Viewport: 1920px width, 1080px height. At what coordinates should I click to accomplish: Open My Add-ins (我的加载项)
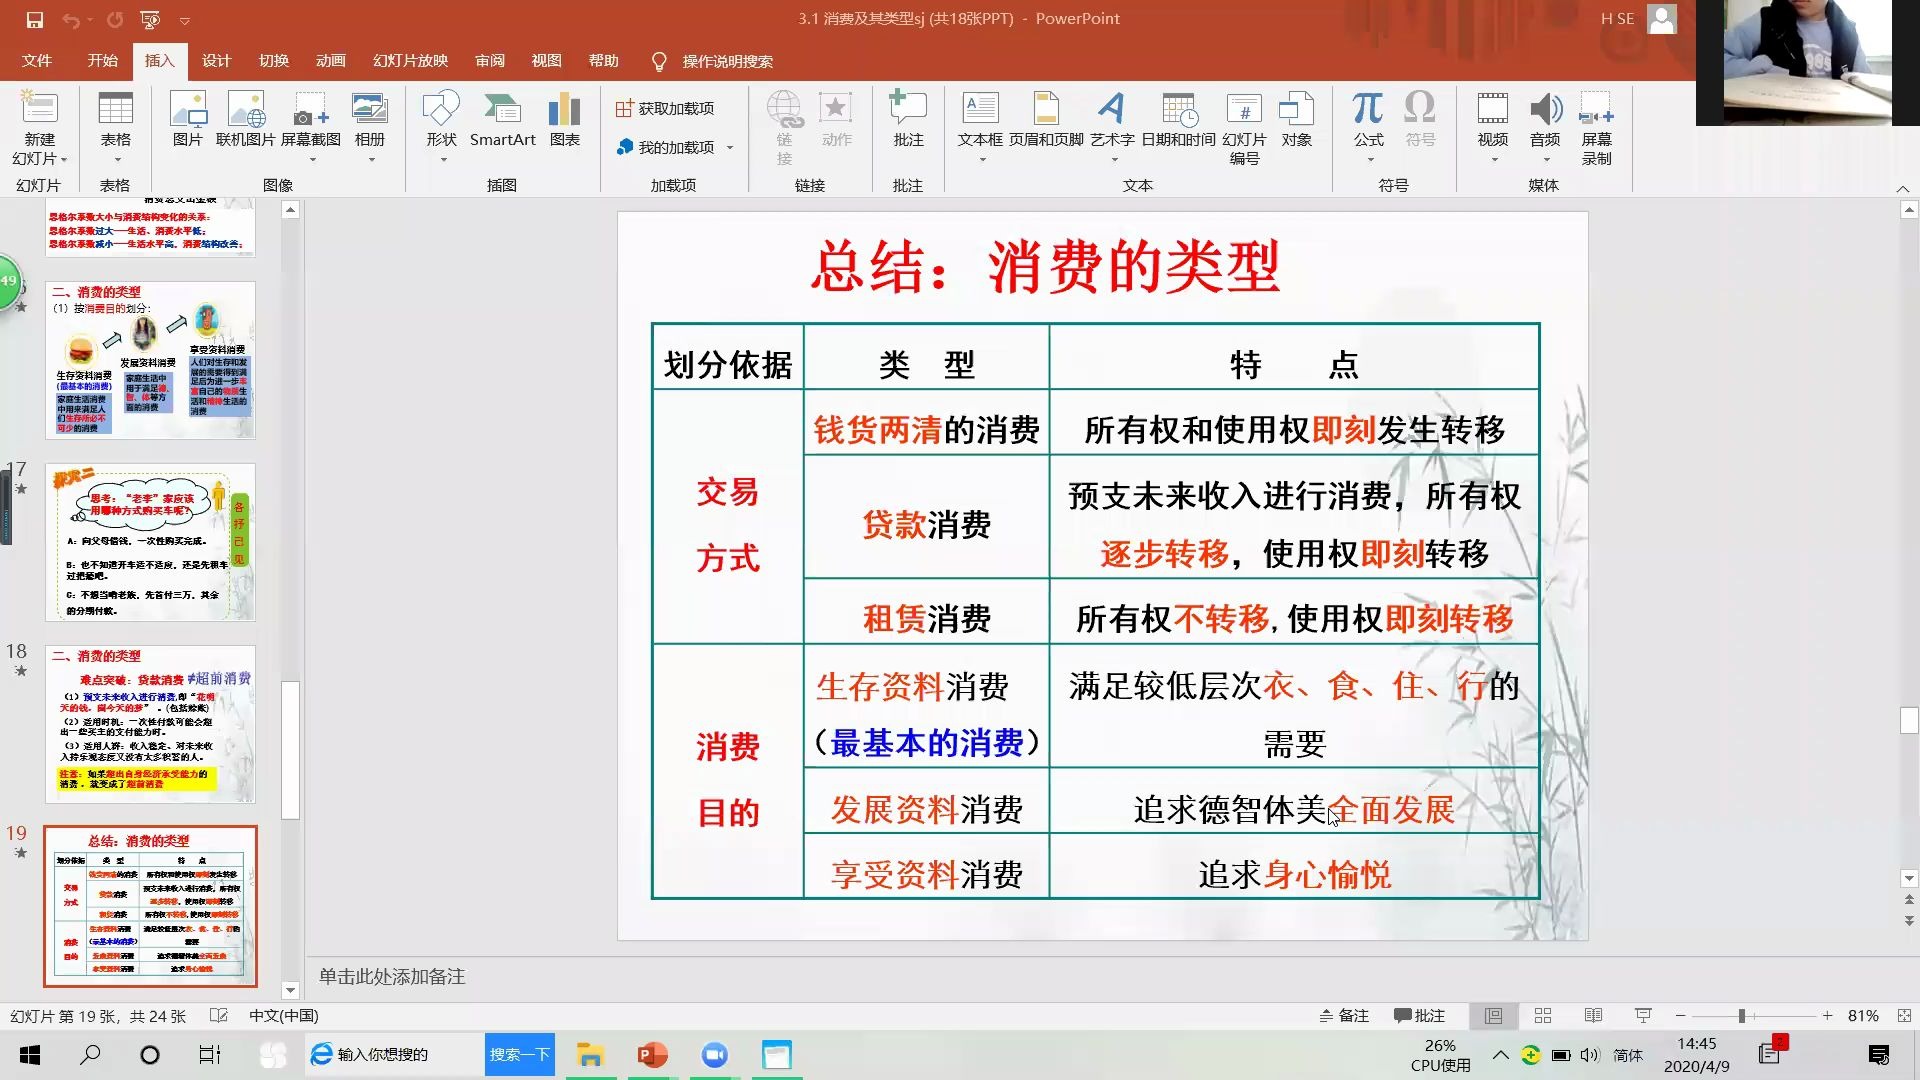(665, 147)
